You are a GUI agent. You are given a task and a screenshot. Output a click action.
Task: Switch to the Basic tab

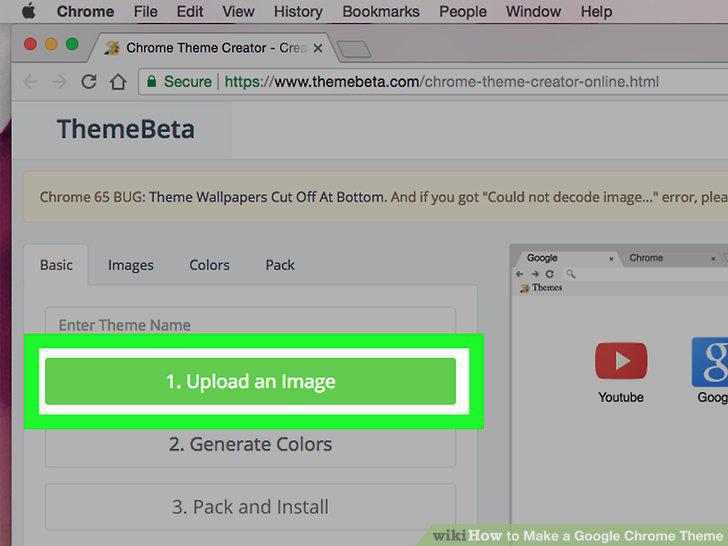(x=56, y=265)
